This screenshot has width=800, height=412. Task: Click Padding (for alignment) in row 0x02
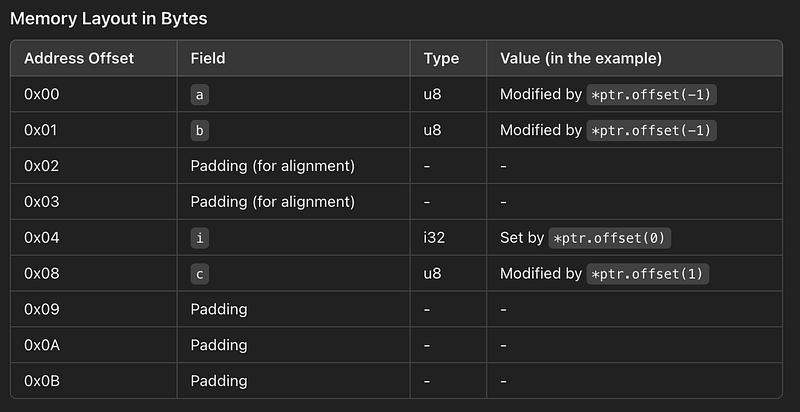pos(272,166)
